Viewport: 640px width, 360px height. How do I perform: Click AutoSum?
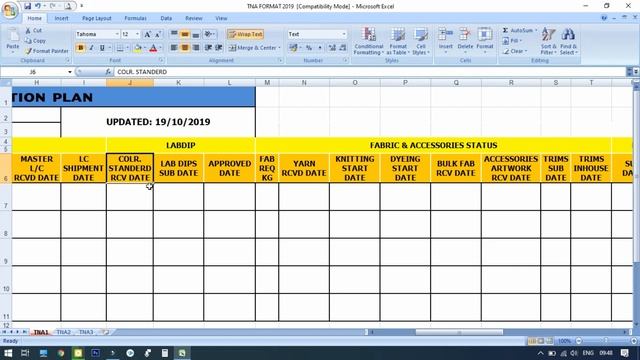[518, 31]
